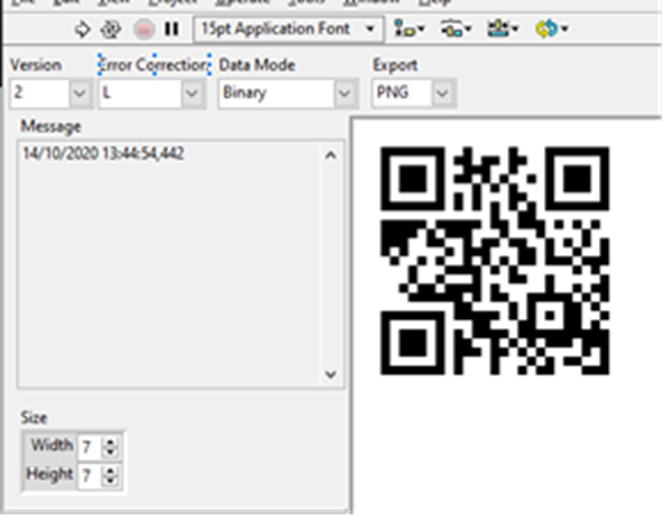Click the Version label
Viewport: 666px width, 521px height.
pyautogui.click(x=36, y=65)
